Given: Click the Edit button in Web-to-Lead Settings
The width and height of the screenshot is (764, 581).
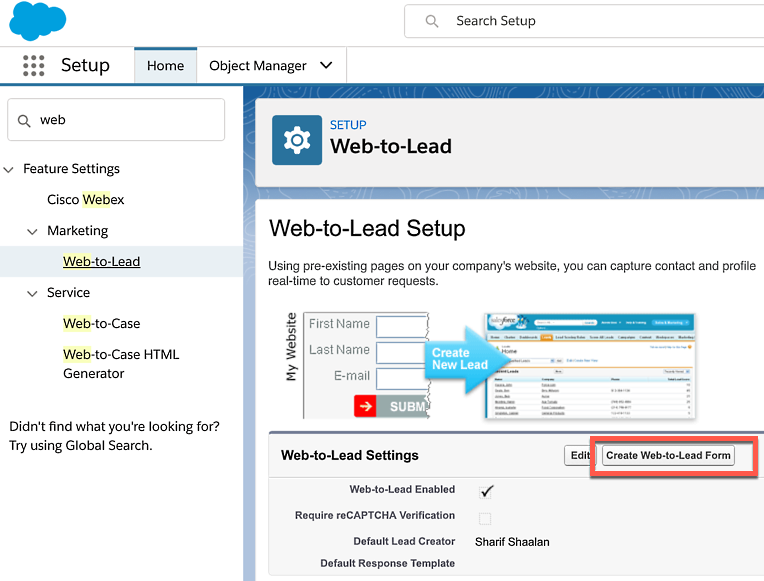Looking at the screenshot, I should (x=578, y=456).
